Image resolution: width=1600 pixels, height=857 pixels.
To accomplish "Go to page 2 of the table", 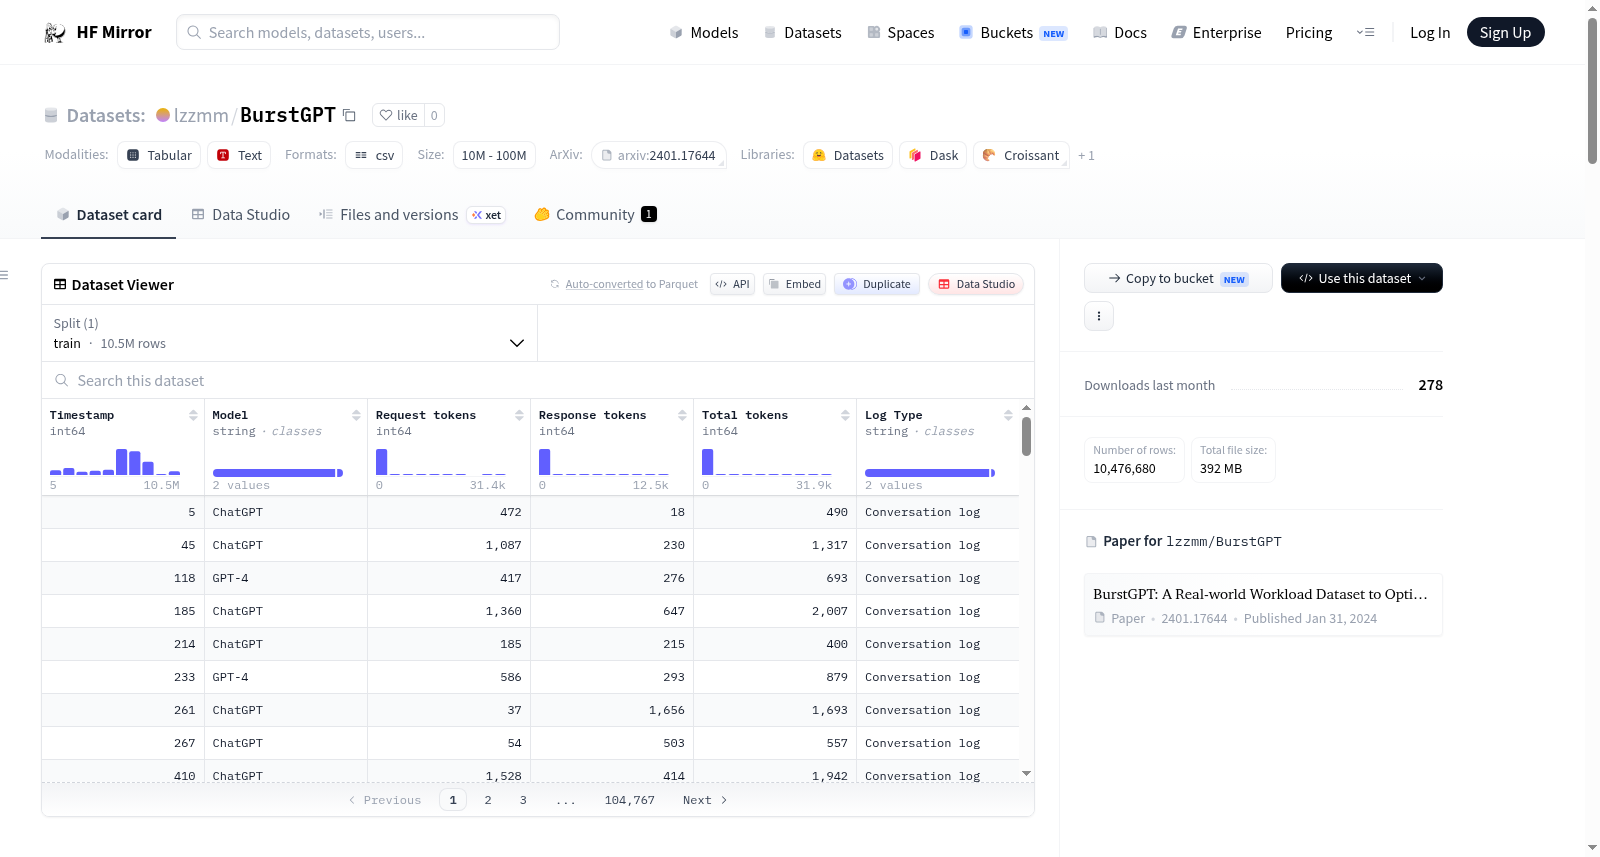I will [x=488, y=800].
